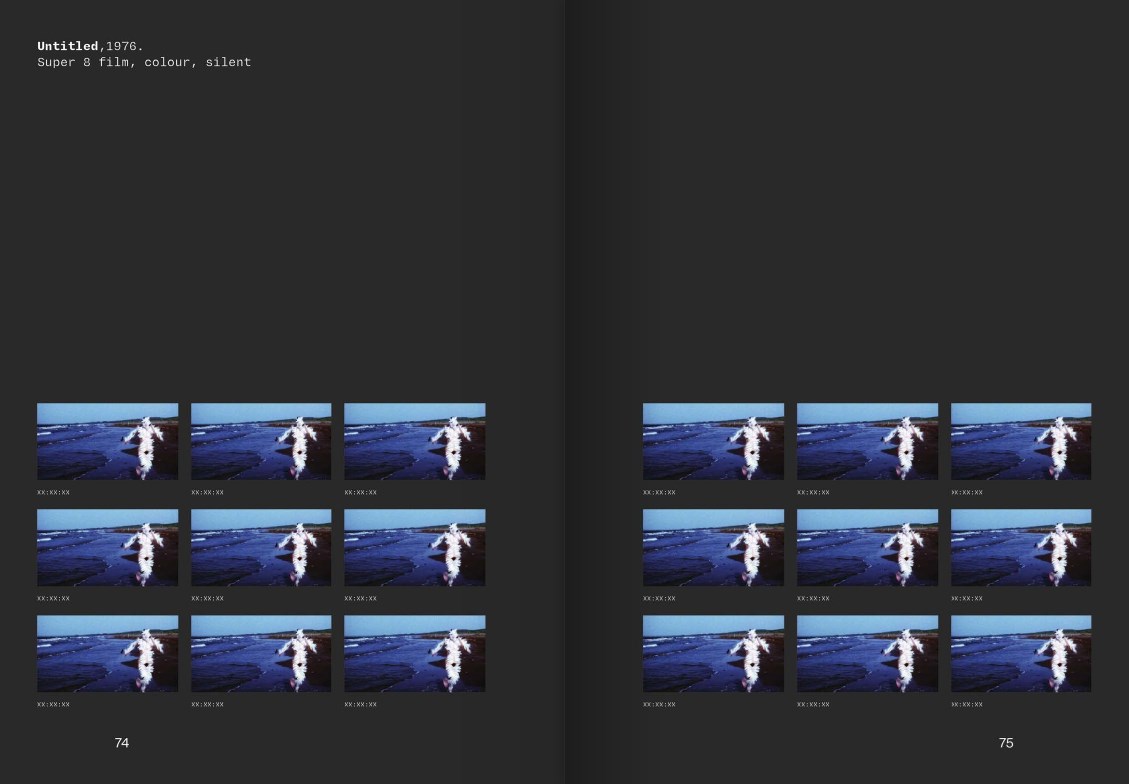Click page number 75

[x=1006, y=743]
